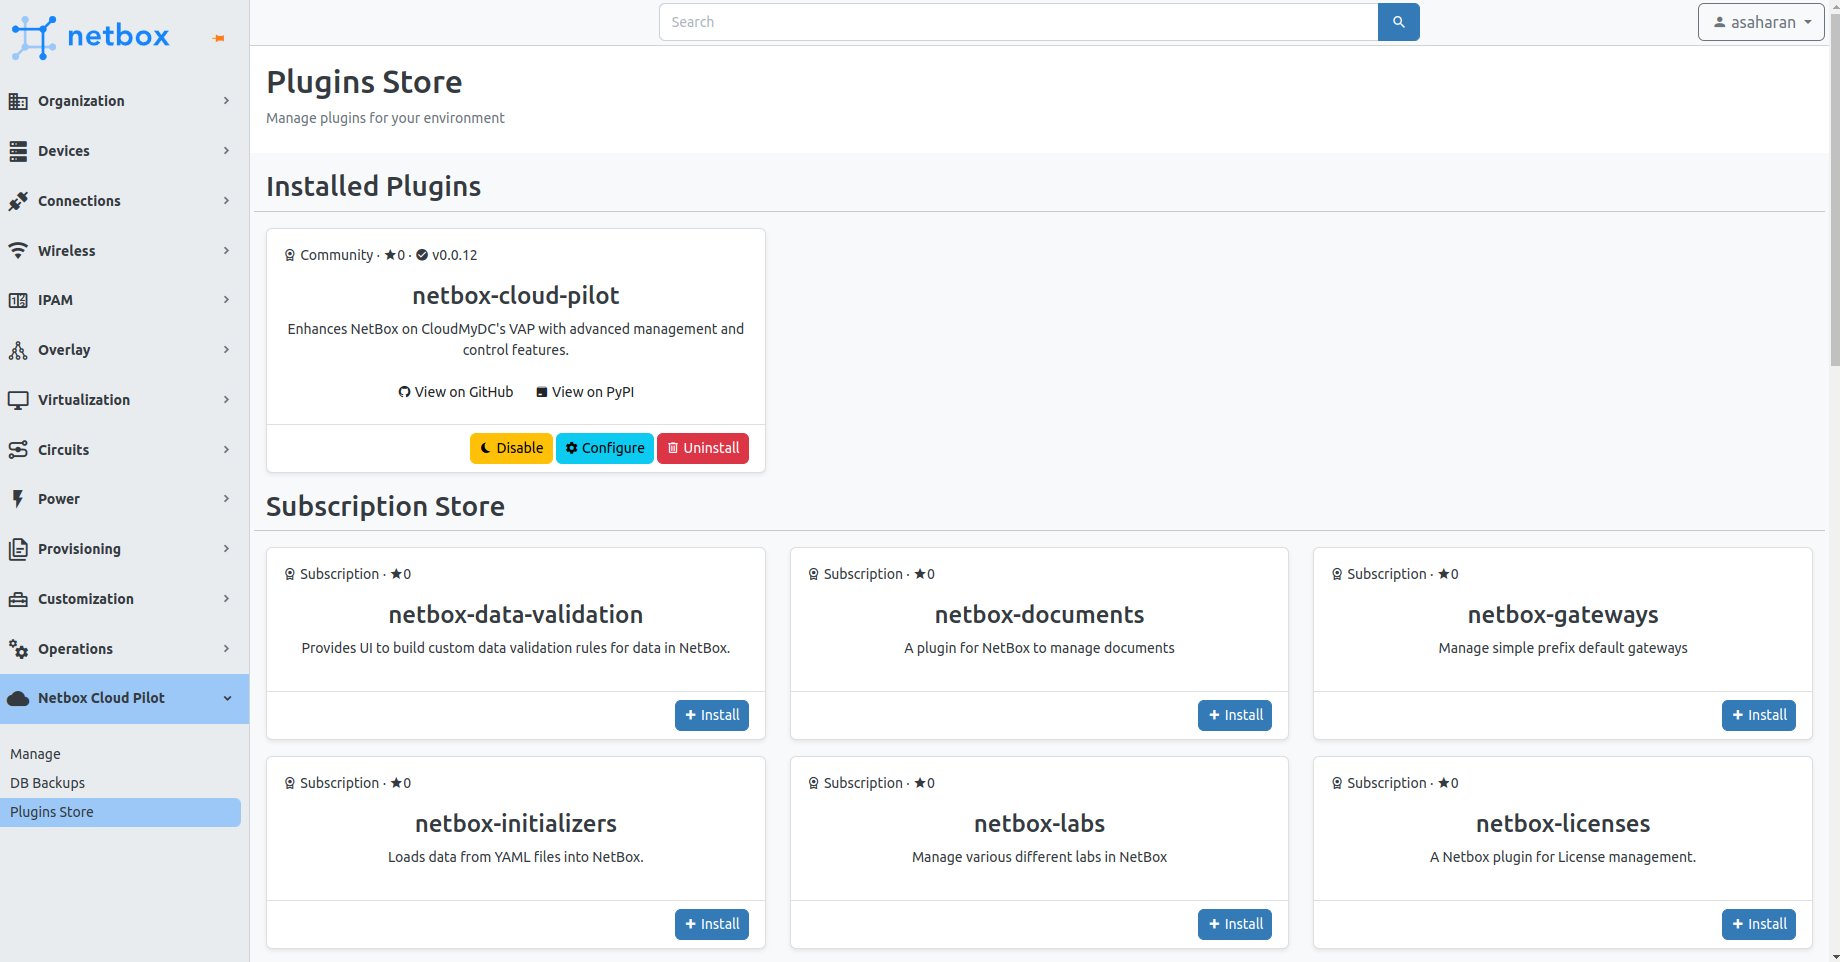Image resolution: width=1840 pixels, height=962 pixels.
Task: Install the netbox-labs plugin
Action: 1235,924
